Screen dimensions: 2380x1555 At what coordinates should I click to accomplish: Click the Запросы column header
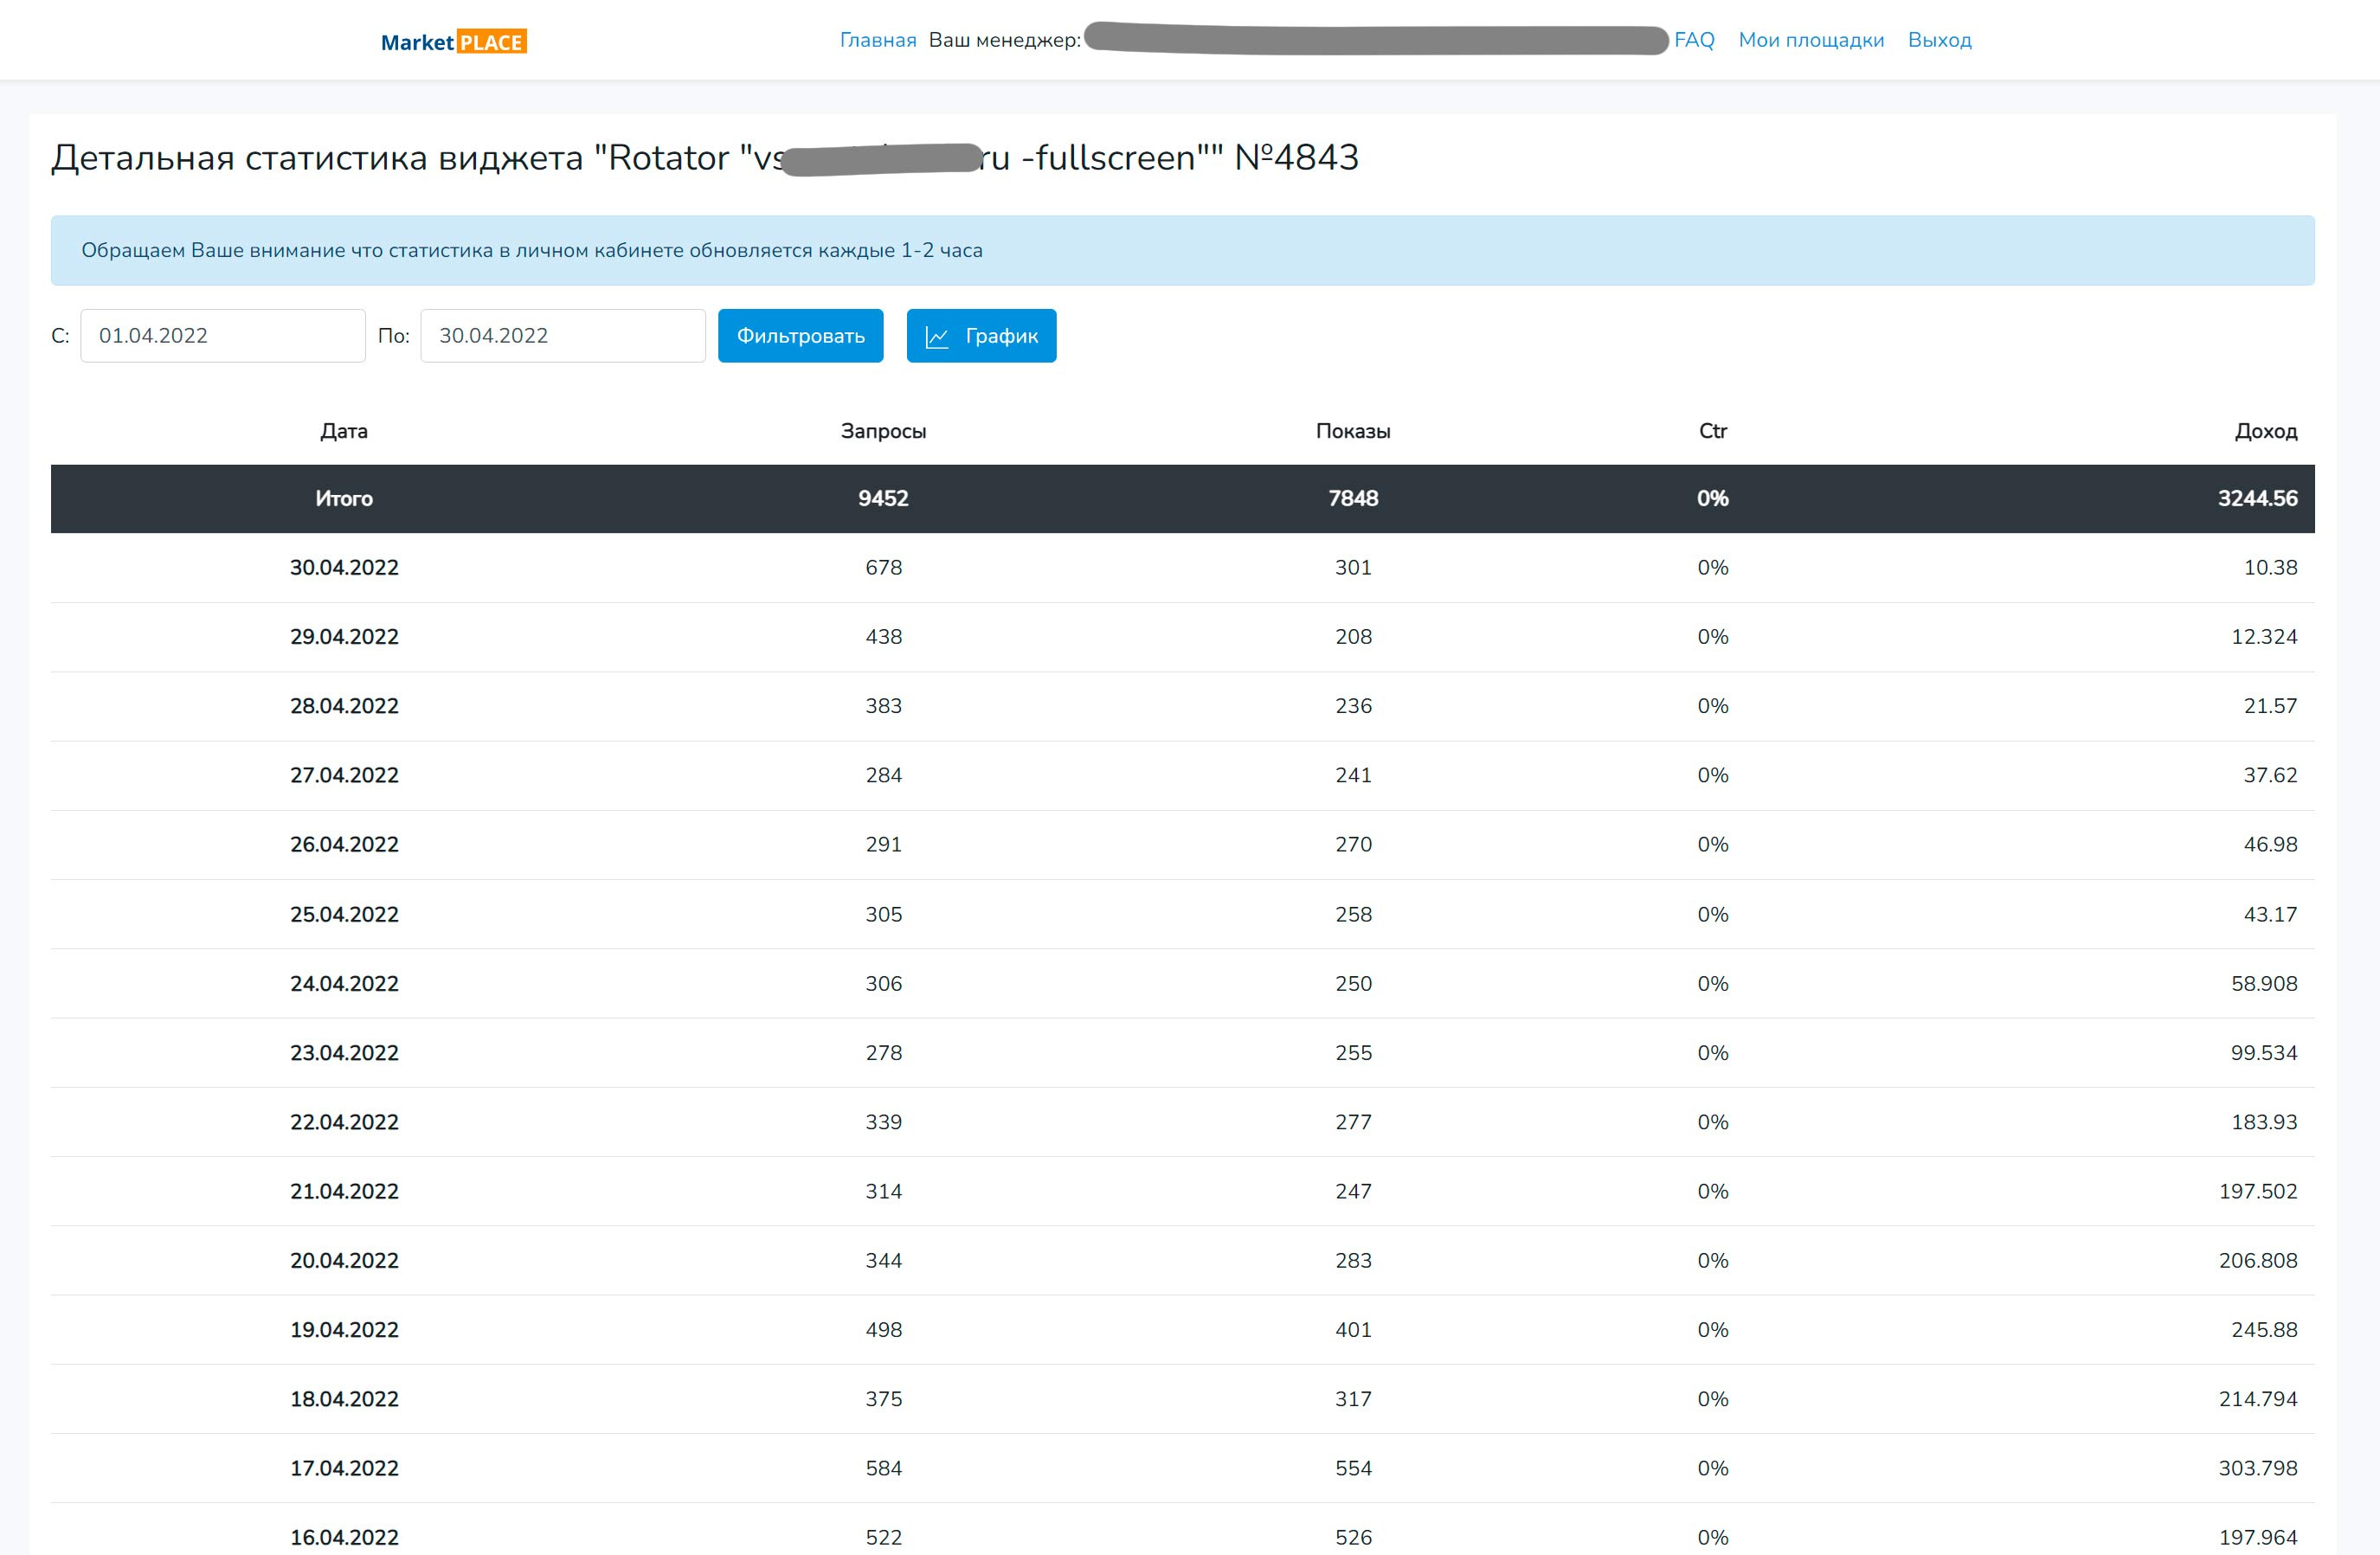click(883, 431)
